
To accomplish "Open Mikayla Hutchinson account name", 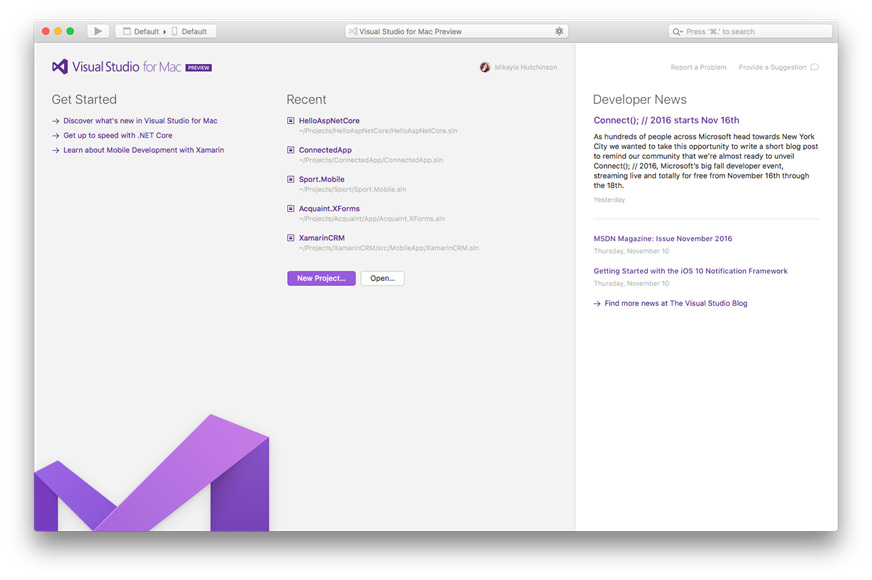I will tap(526, 67).
